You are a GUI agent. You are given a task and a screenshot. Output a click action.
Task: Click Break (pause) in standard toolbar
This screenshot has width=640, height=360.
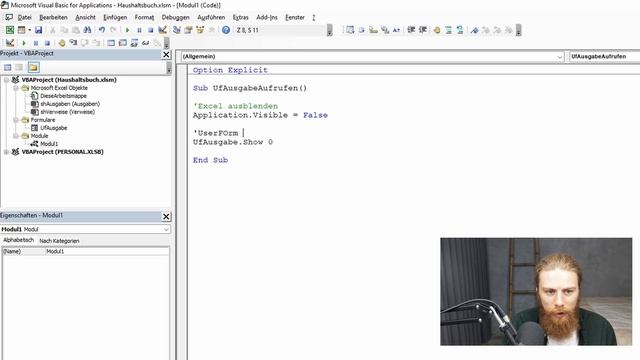139,30
